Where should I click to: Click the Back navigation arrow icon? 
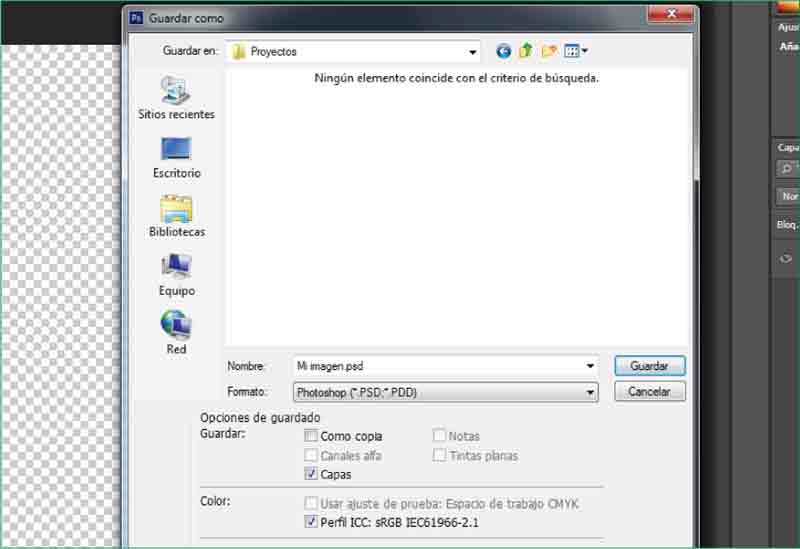coord(503,51)
